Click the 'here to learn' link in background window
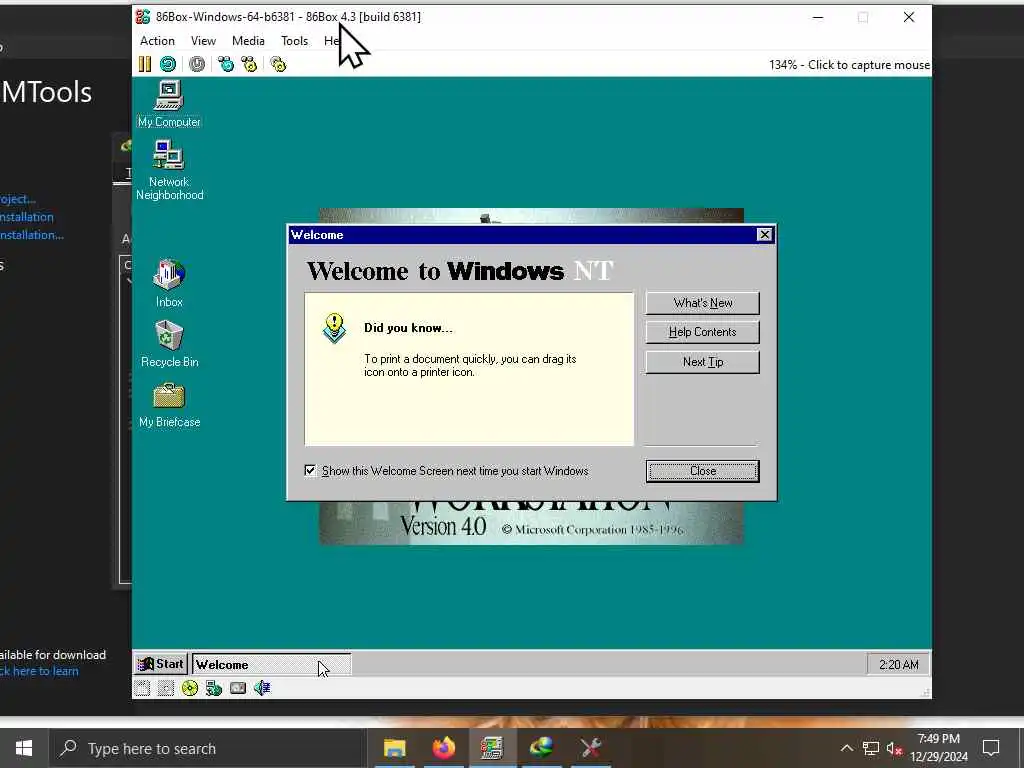The image size is (1024, 768). click(46, 671)
